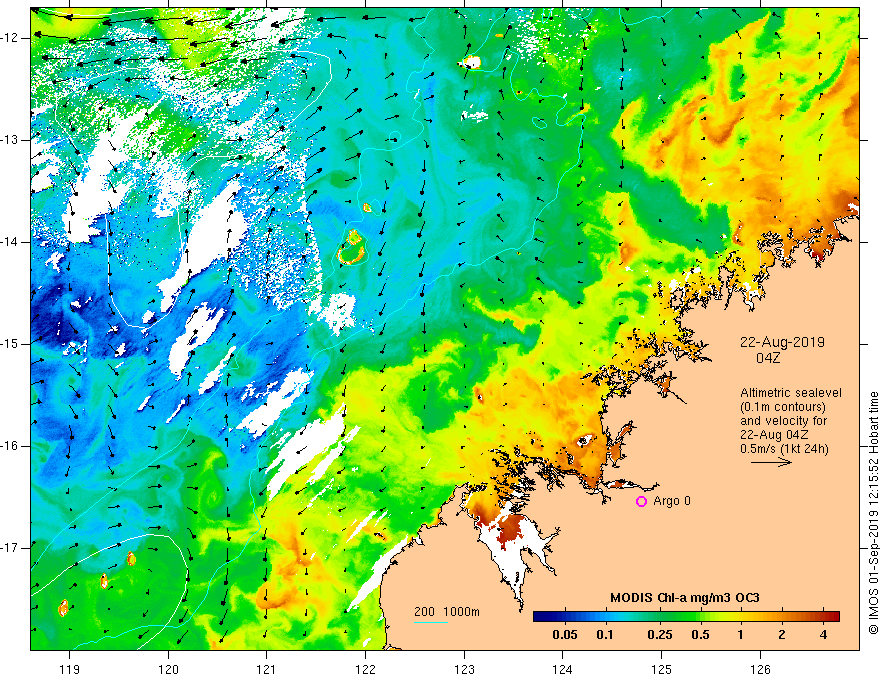Viewport: 880px width, 680px height.
Task: Click colorbar label 0.1
Action: (x=604, y=635)
